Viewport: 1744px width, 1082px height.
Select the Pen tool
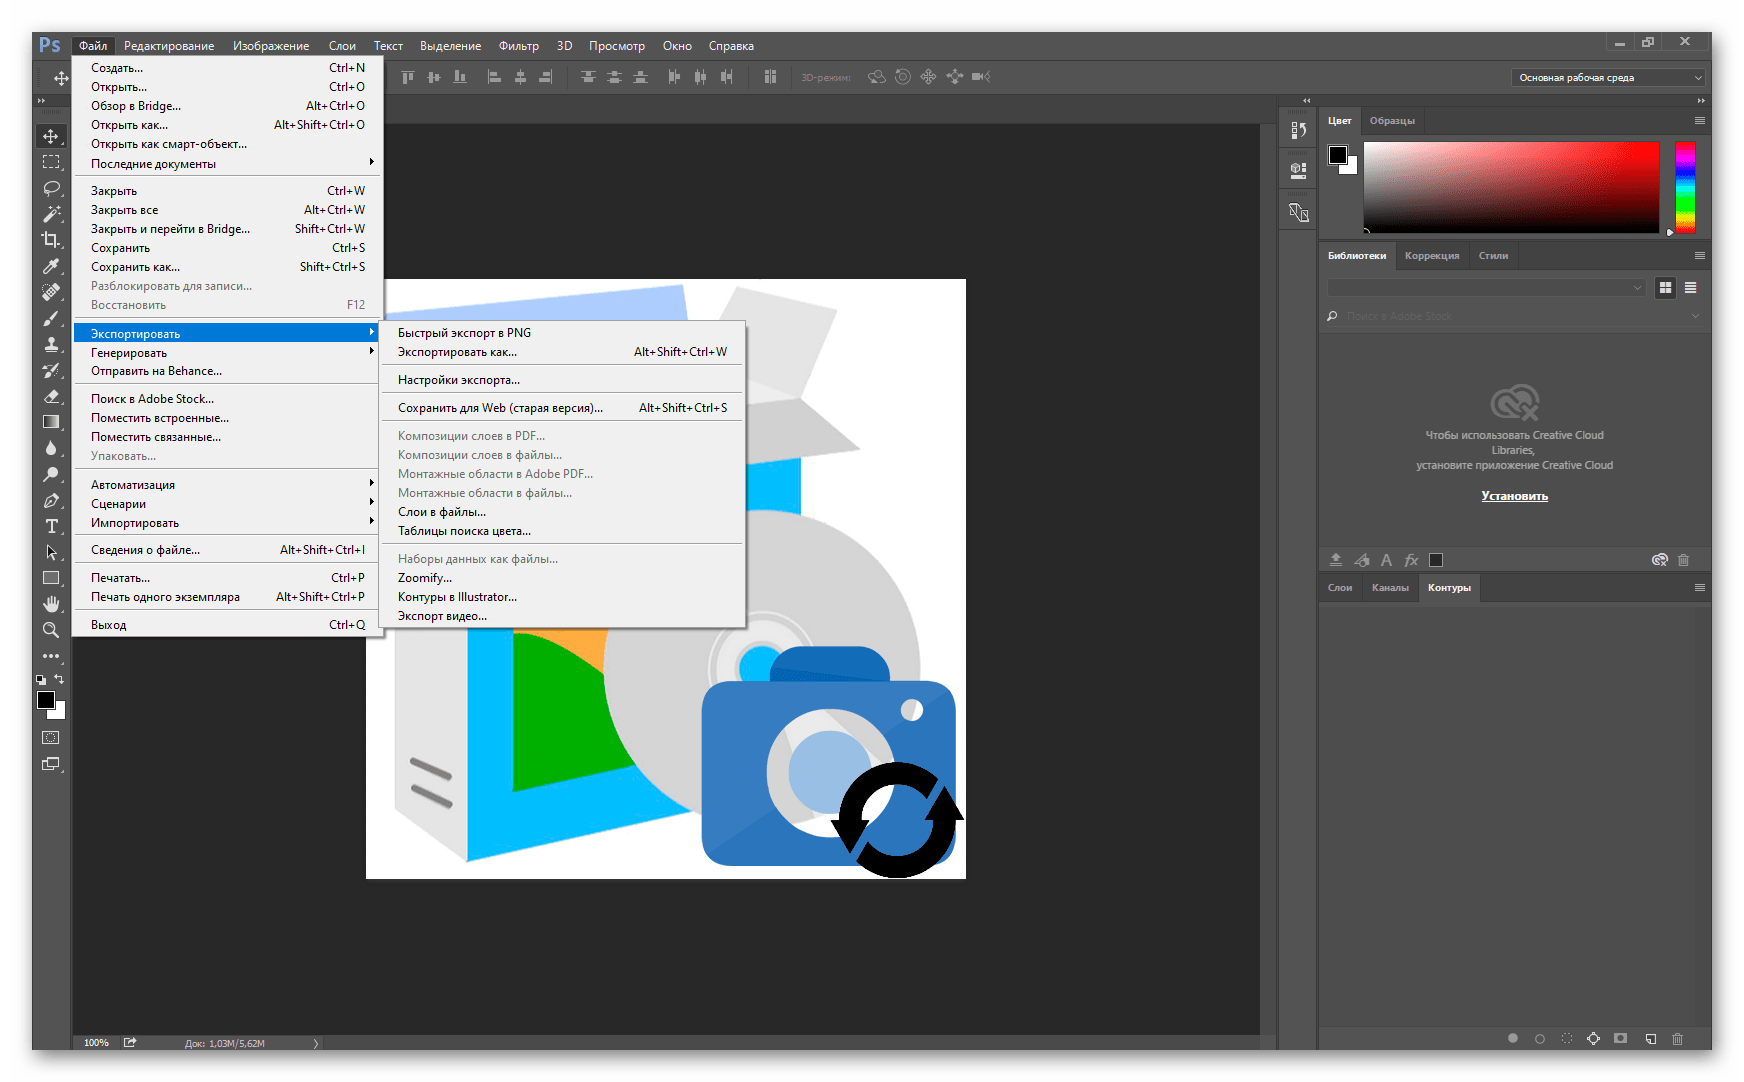click(x=51, y=500)
